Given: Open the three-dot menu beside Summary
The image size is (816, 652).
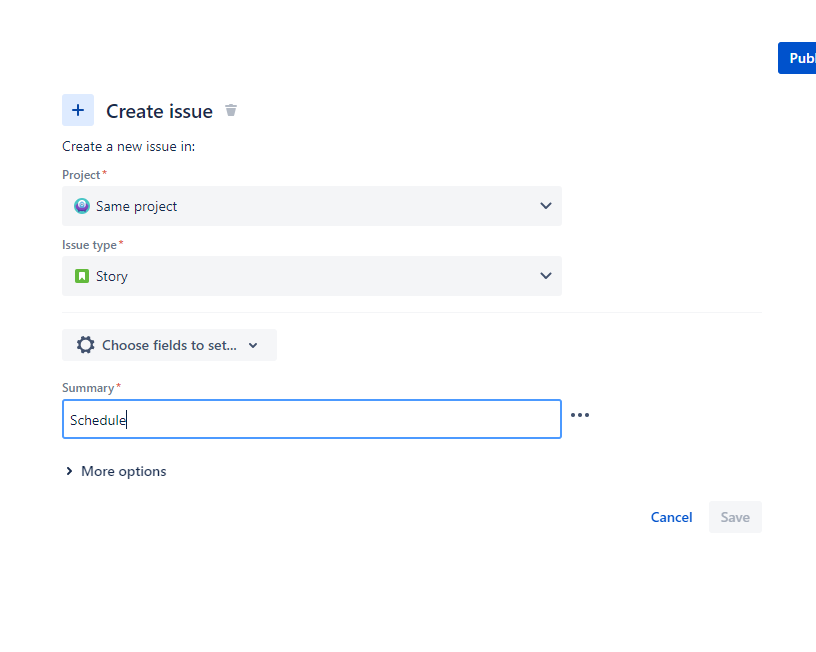Looking at the screenshot, I should click(x=580, y=415).
